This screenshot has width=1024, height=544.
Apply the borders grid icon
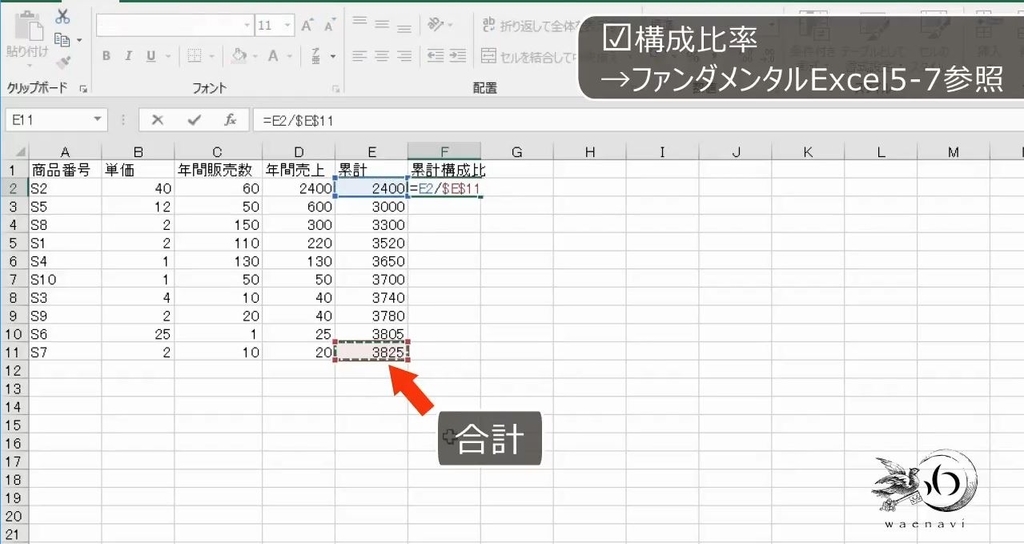click(194, 56)
